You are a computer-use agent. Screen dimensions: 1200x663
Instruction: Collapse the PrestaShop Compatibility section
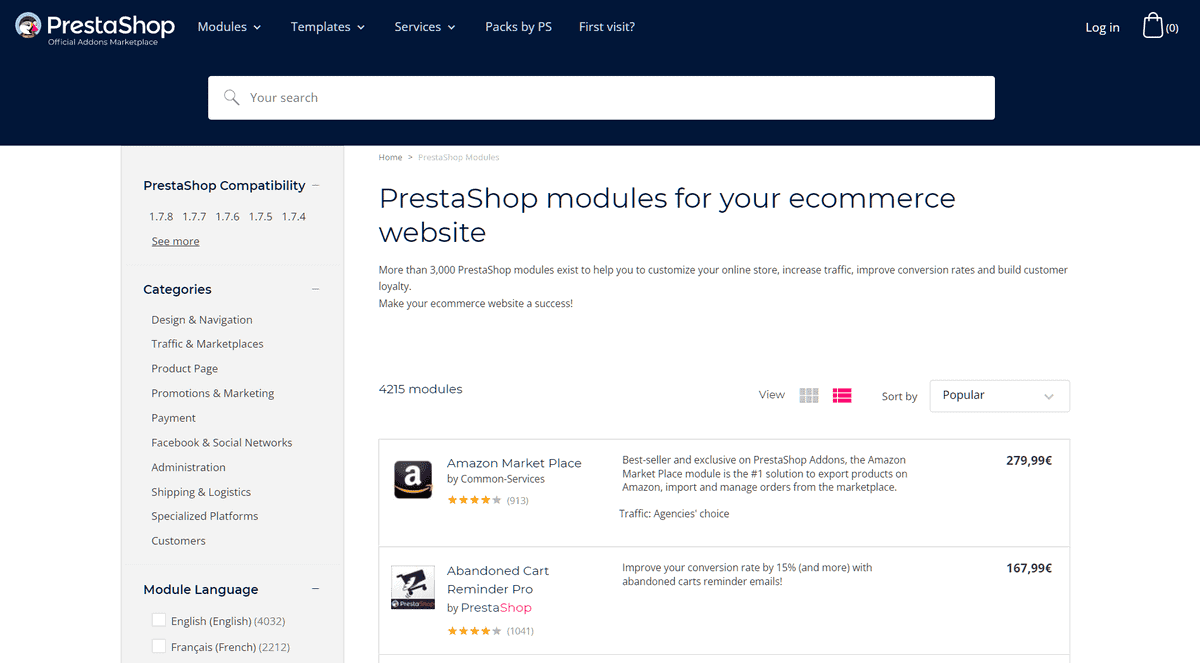(x=316, y=185)
